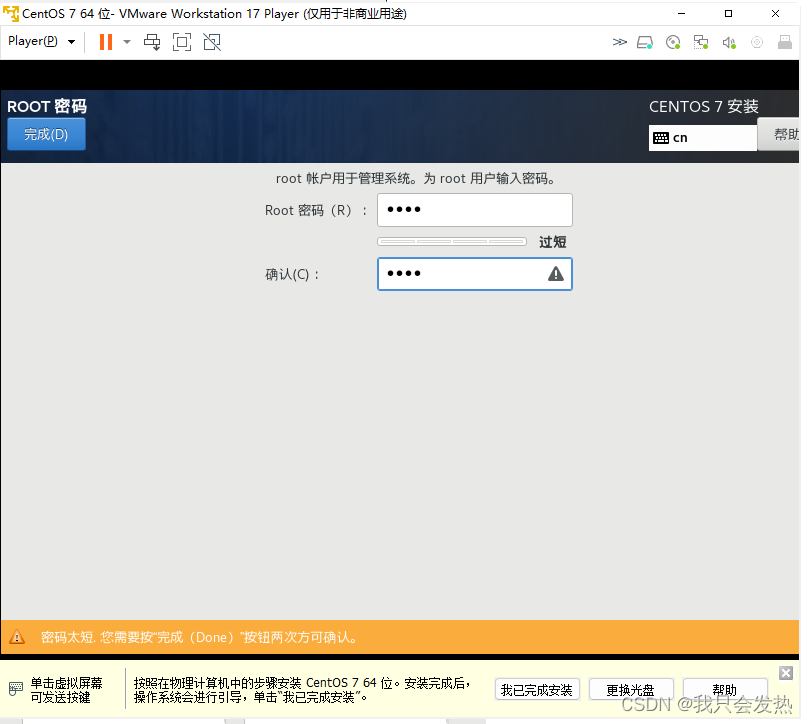This screenshot has width=808, height=724.
Task: Click the orange password-too-short message
Action: [x=199, y=637]
